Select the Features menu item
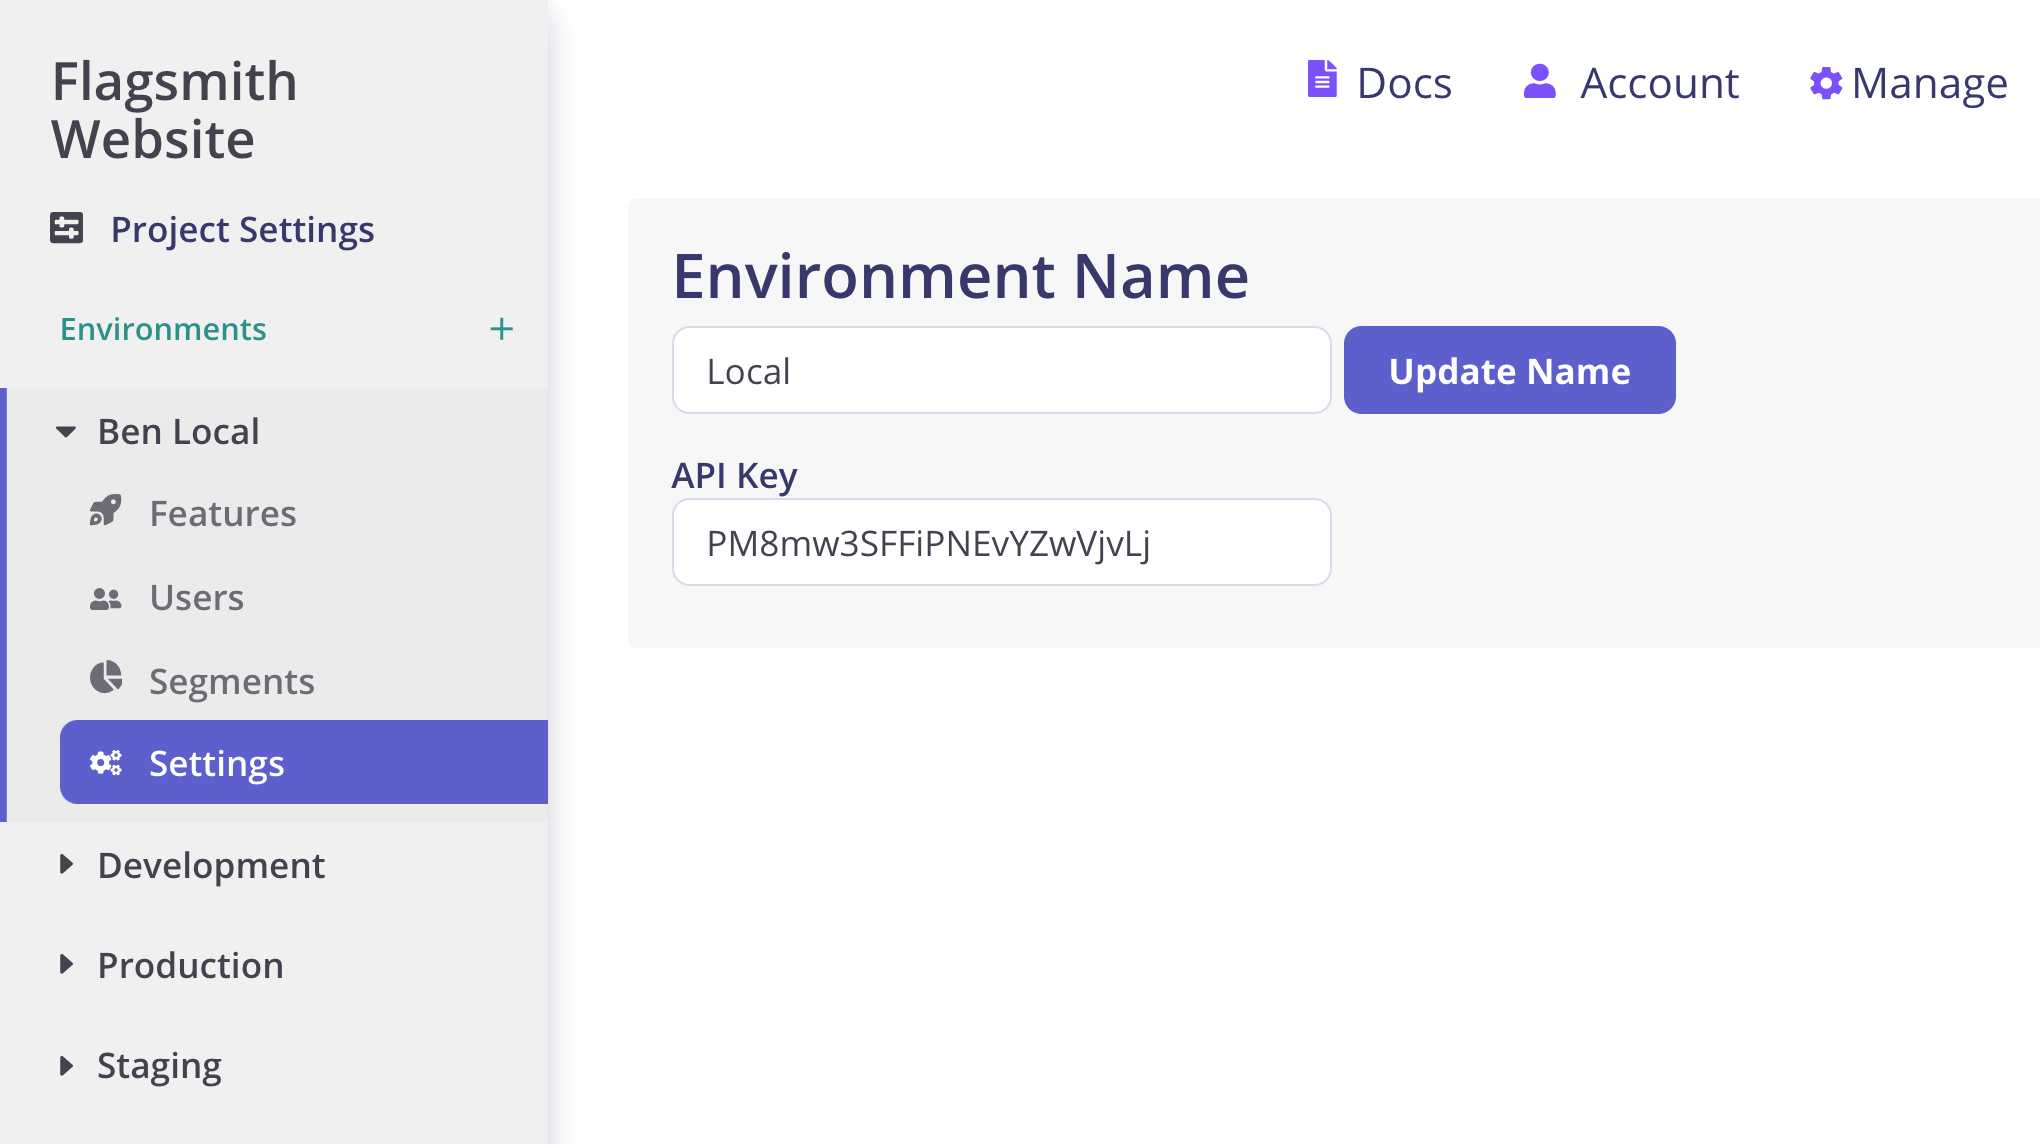 pyautogui.click(x=223, y=511)
